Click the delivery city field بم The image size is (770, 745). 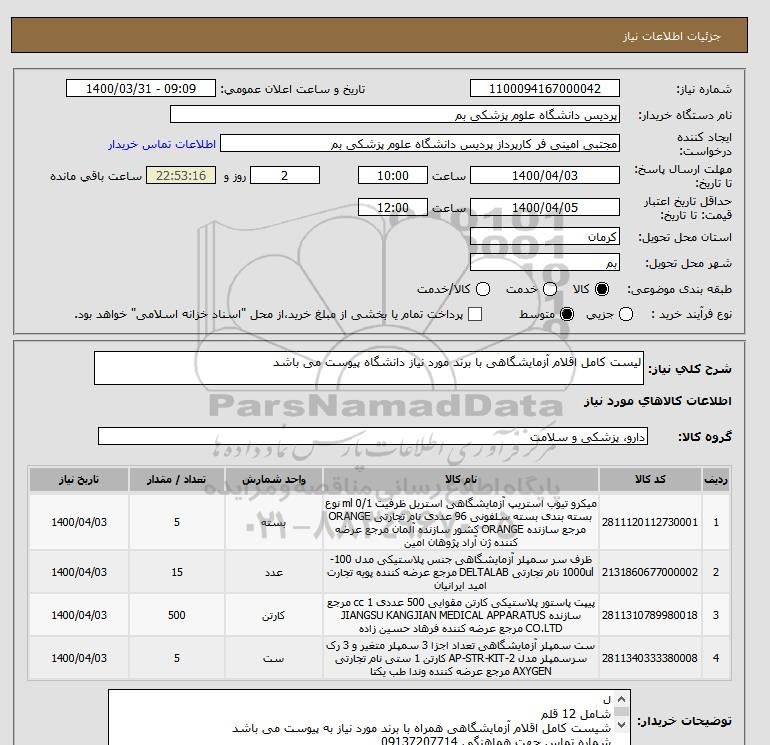point(545,263)
